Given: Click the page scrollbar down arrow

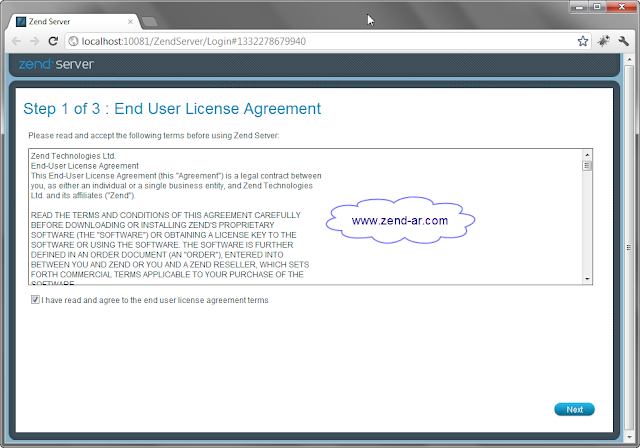Looking at the screenshot, I should click(x=629, y=437).
